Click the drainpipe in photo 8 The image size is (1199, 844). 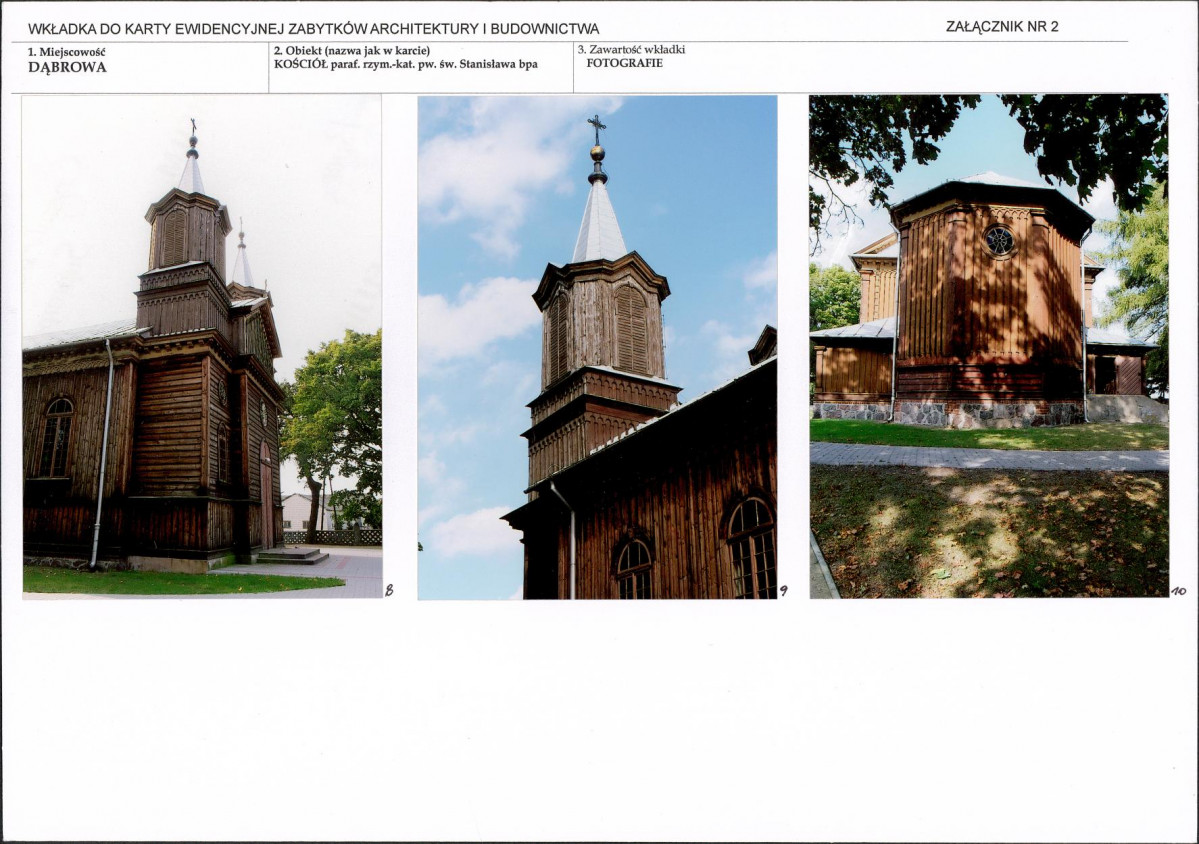(102, 454)
